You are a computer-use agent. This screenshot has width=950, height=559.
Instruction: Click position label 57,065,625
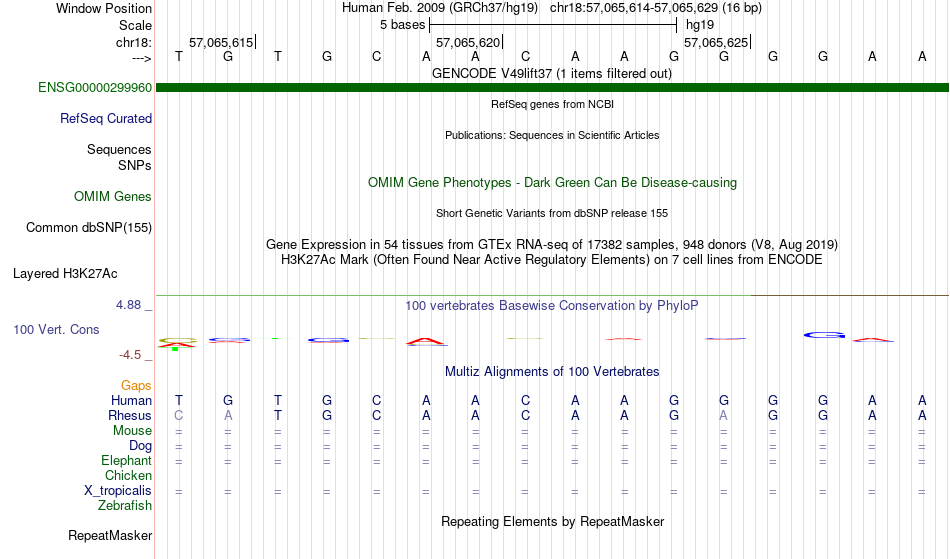(716, 42)
